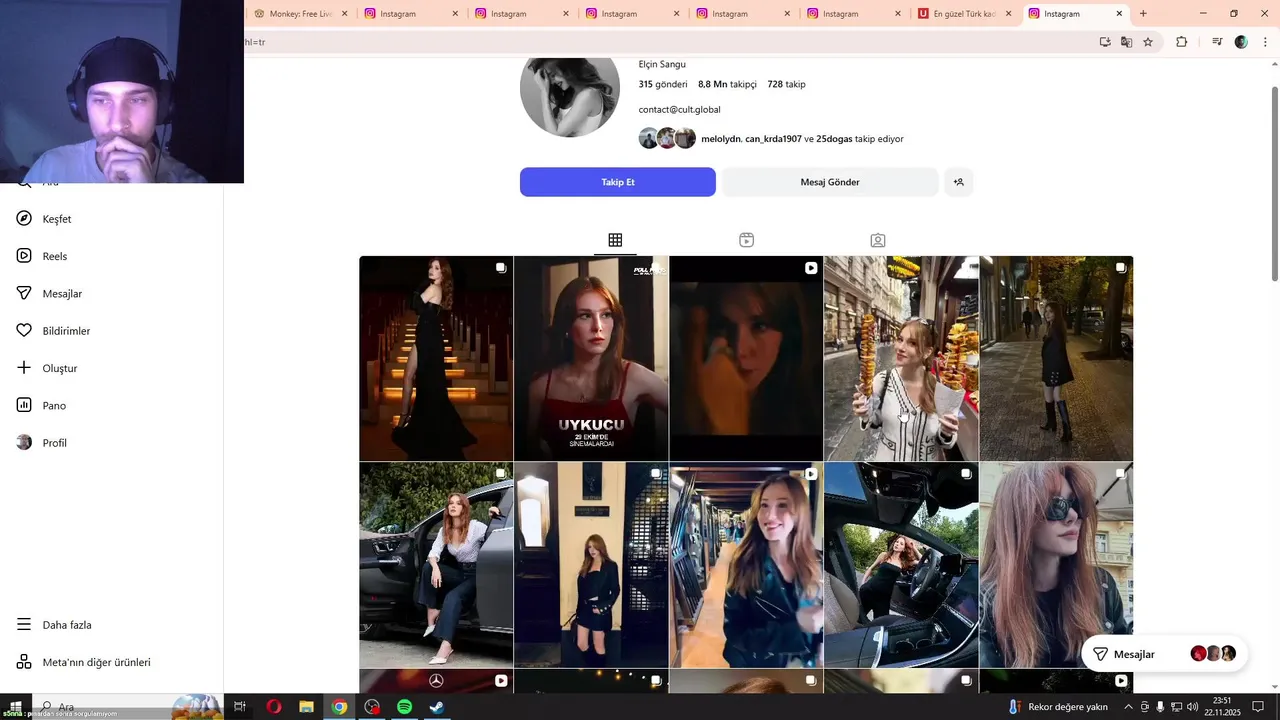Open the floating Mesajlar messages bubble
This screenshot has height=720, width=1280.
pyautogui.click(x=1164, y=654)
